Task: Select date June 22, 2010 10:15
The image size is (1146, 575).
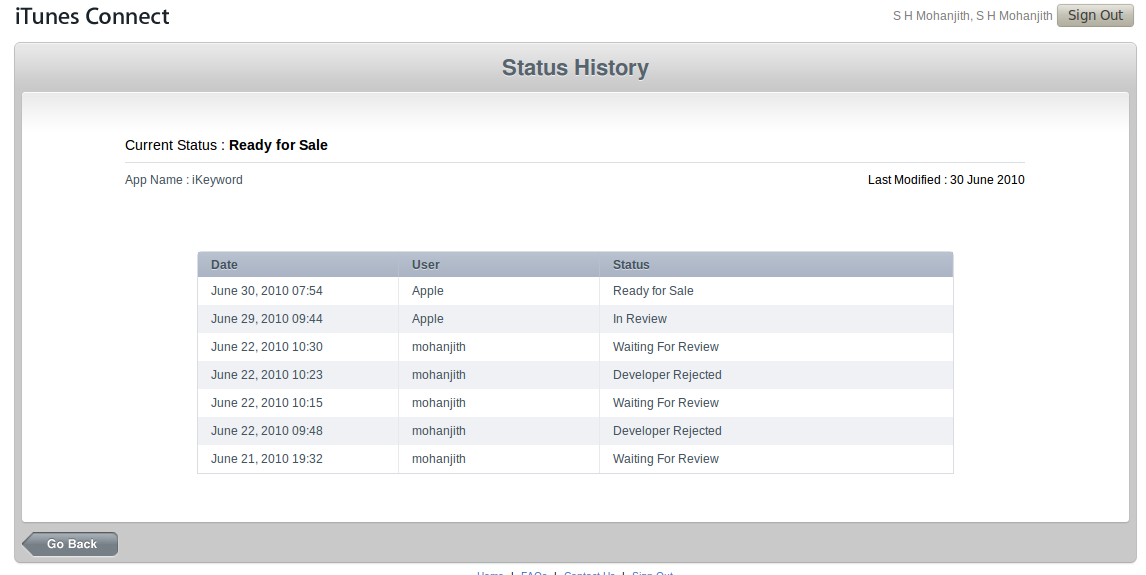Action: click(267, 403)
